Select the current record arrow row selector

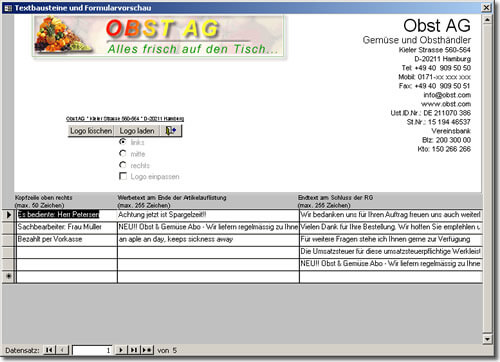[8, 215]
